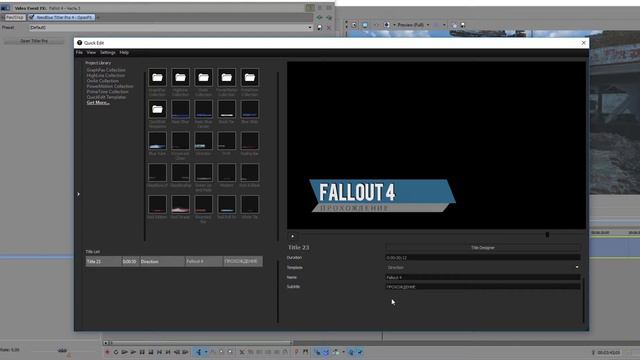Click the timecode display at bottom right
The width and height of the screenshot is (640, 360).
[x=609, y=352]
